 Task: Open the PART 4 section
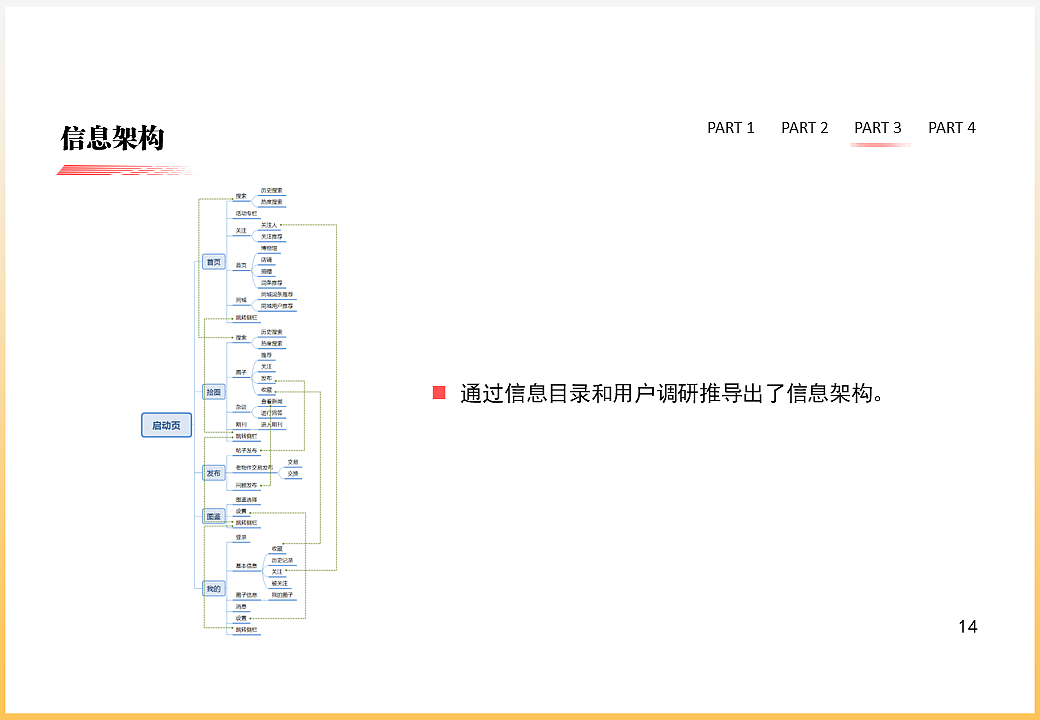(952, 128)
